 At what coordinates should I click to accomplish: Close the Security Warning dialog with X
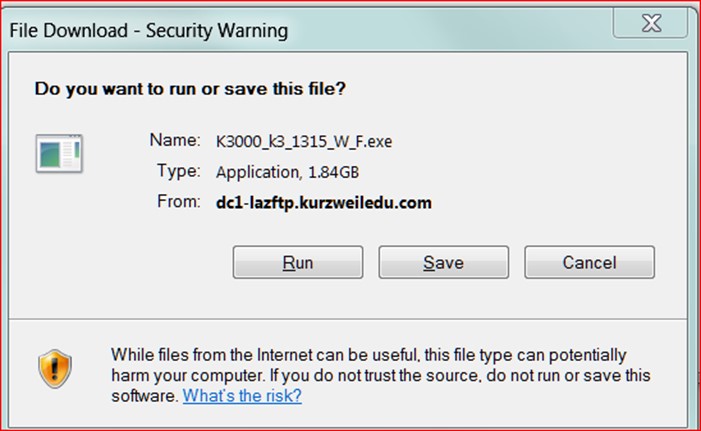point(651,22)
